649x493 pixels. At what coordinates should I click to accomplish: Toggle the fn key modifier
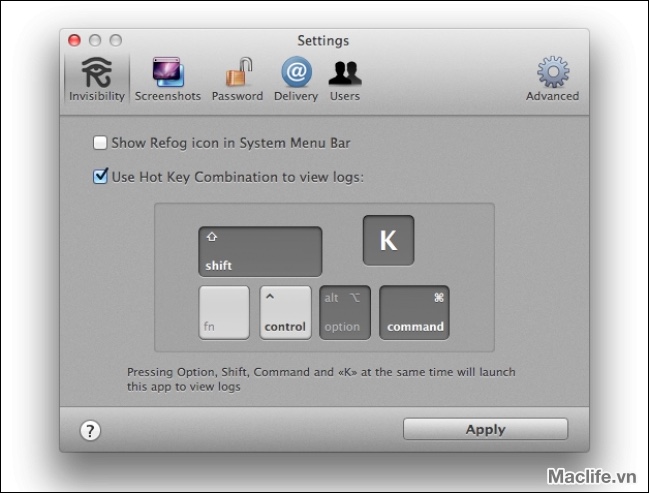pyautogui.click(x=224, y=313)
